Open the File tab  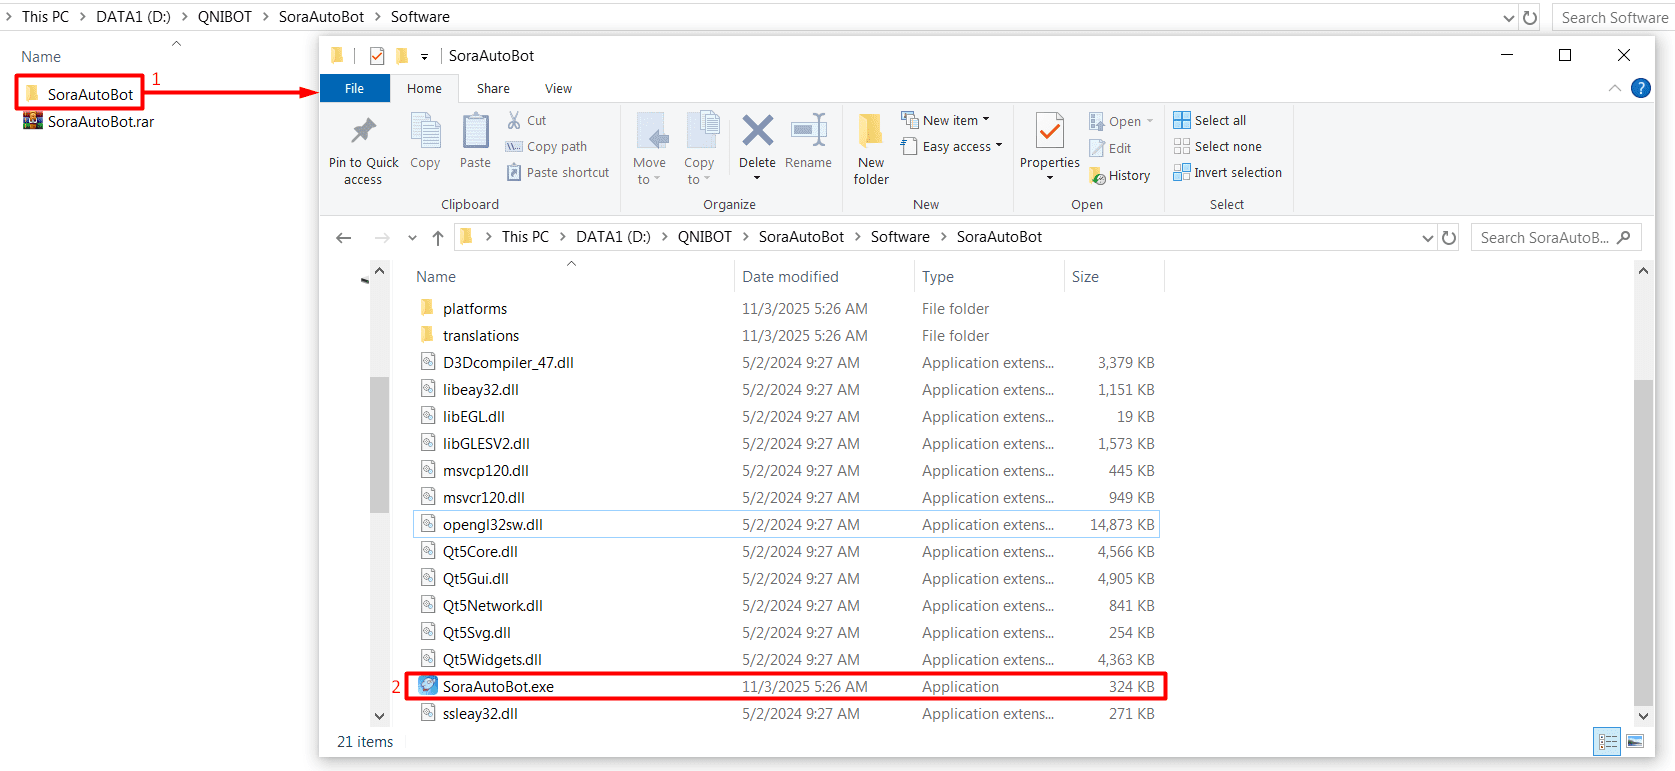pyautogui.click(x=354, y=88)
